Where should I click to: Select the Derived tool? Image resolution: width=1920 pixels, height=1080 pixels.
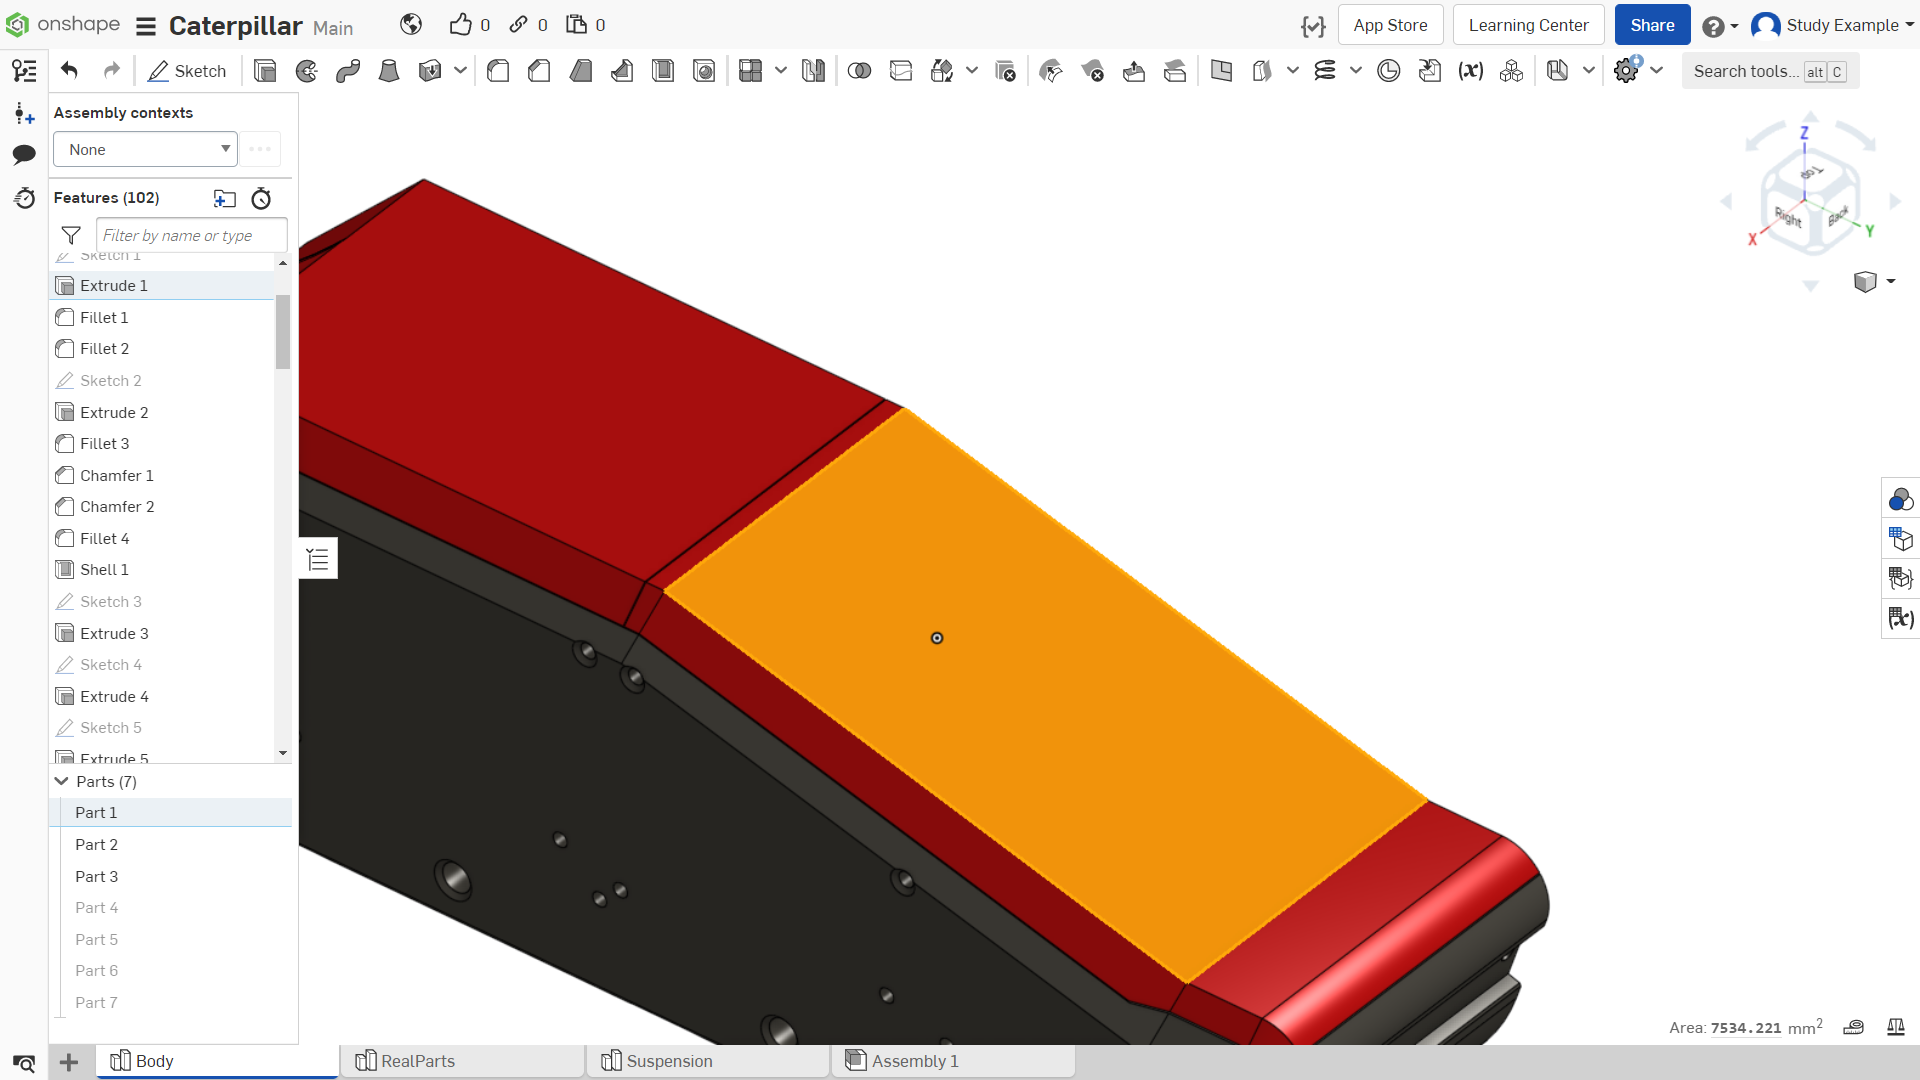[x=1430, y=71]
